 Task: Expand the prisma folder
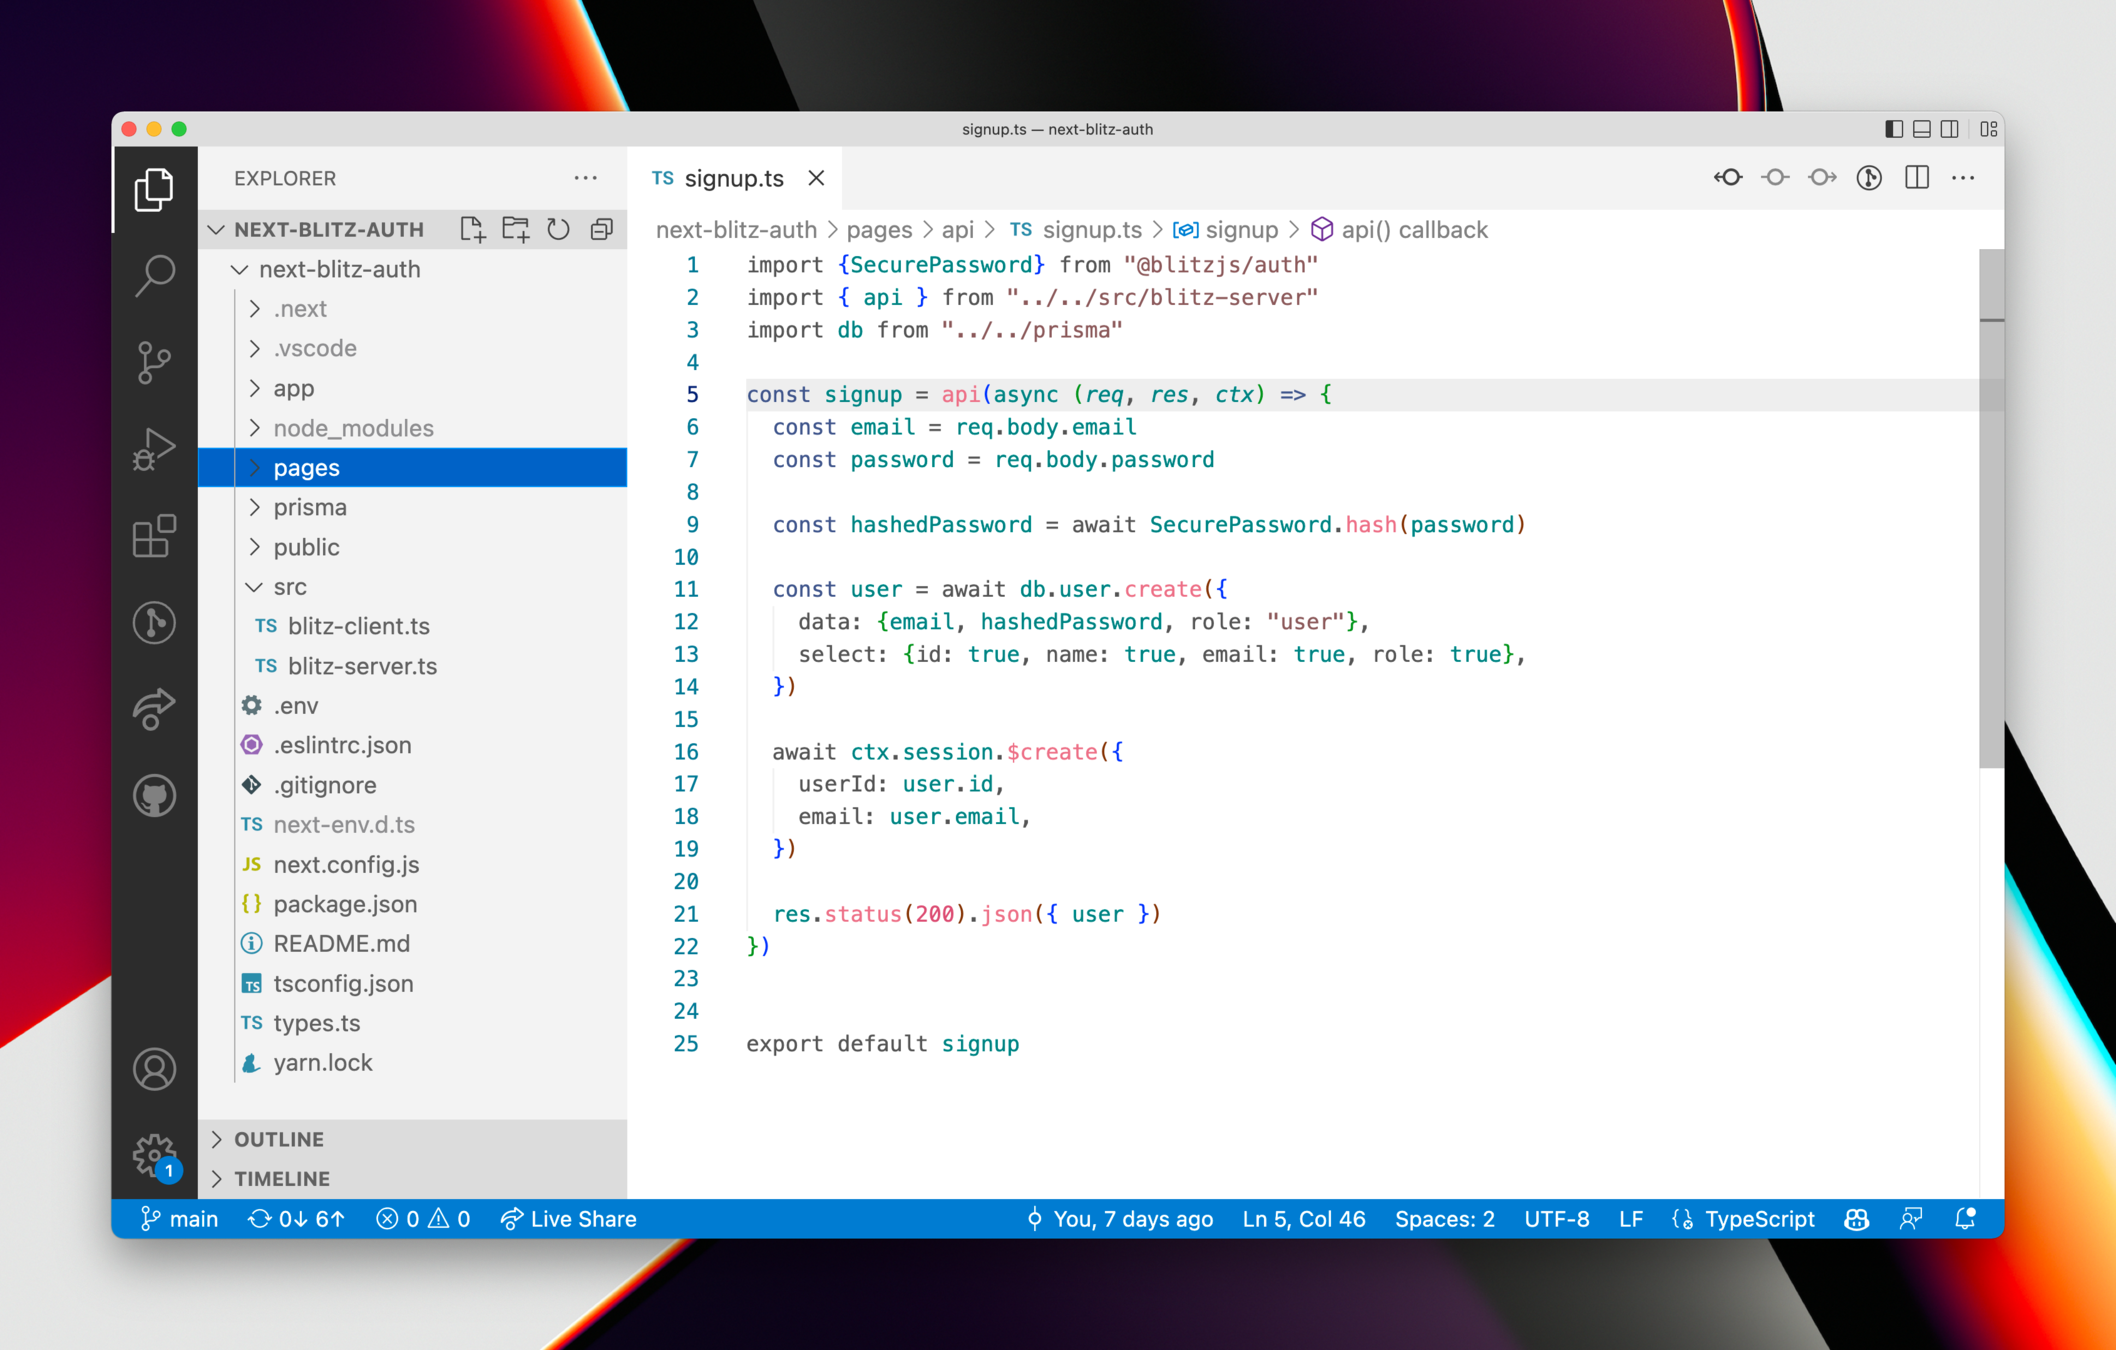click(310, 507)
